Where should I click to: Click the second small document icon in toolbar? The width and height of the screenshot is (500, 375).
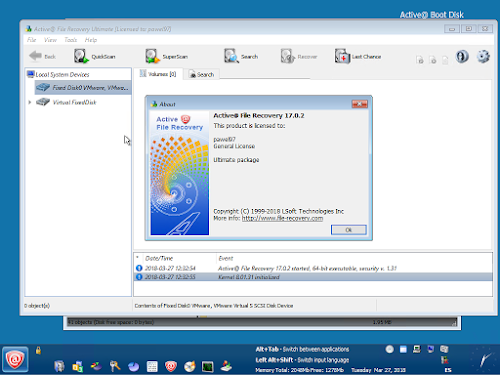click(x=433, y=60)
